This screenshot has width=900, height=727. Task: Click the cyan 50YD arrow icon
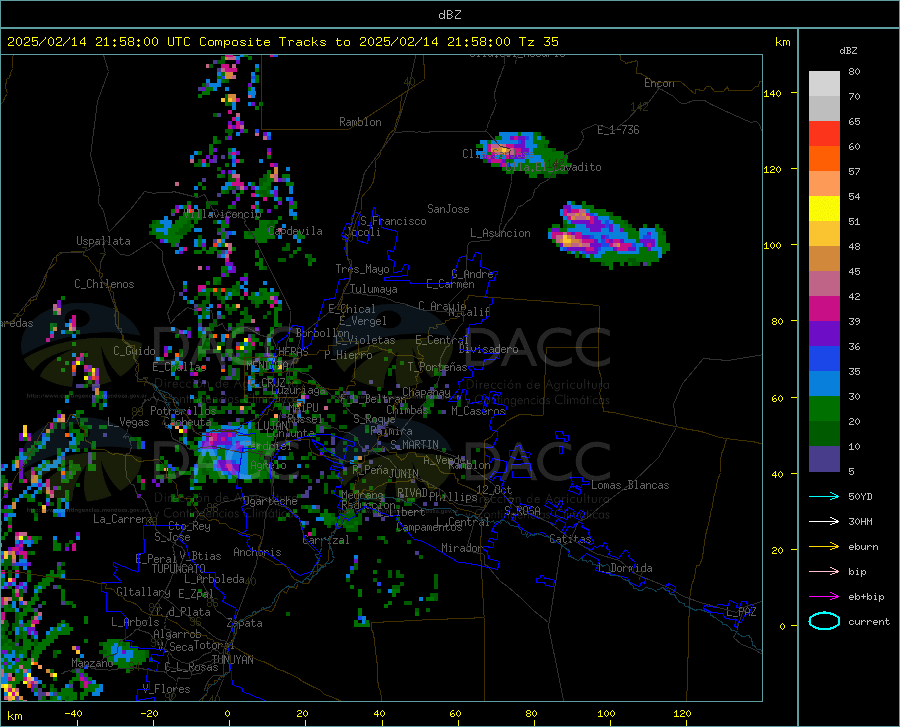pos(824,496)
